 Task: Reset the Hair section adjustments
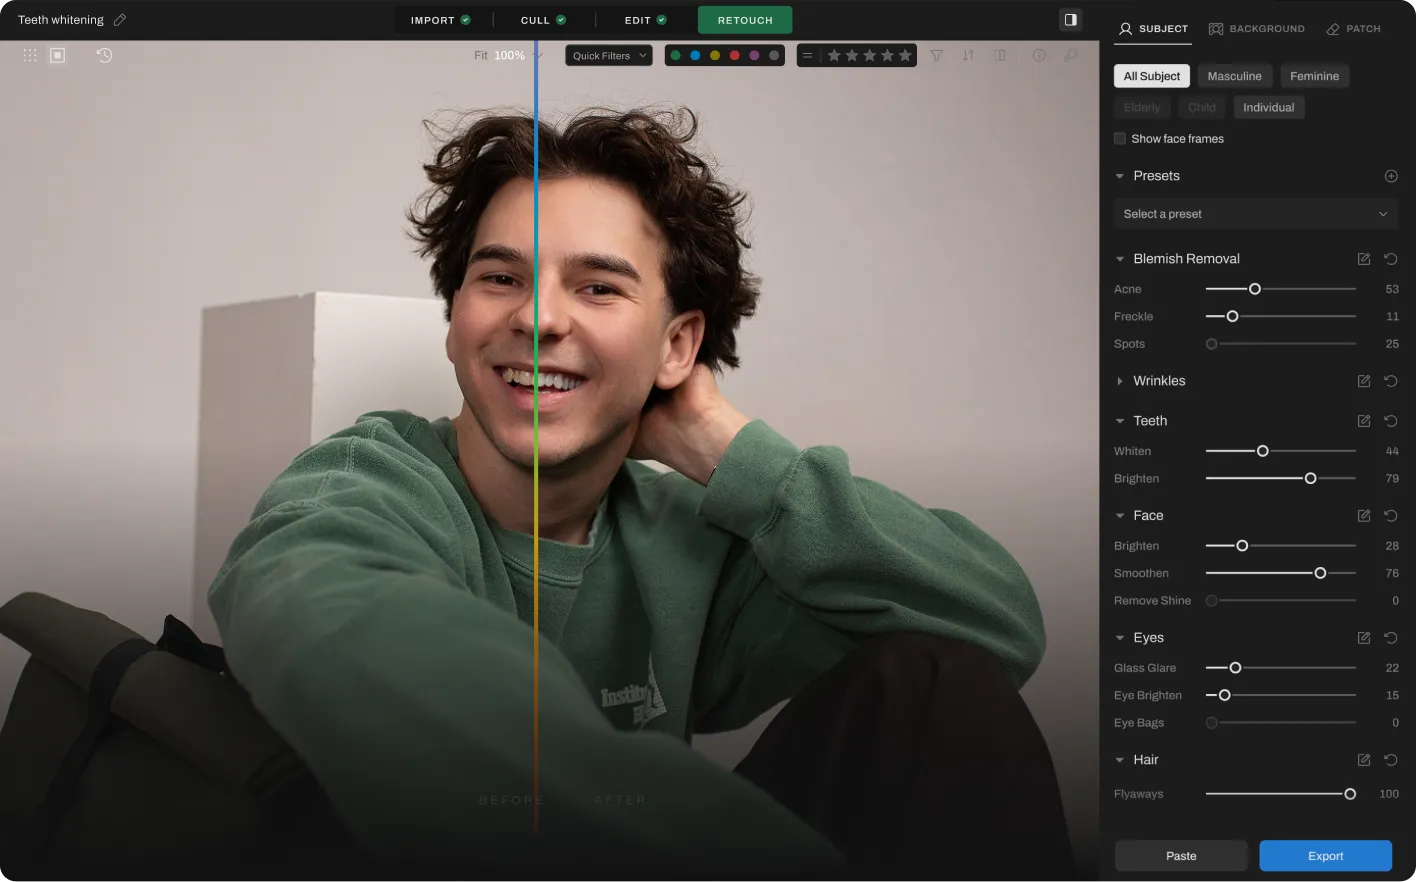(1390, 760)
